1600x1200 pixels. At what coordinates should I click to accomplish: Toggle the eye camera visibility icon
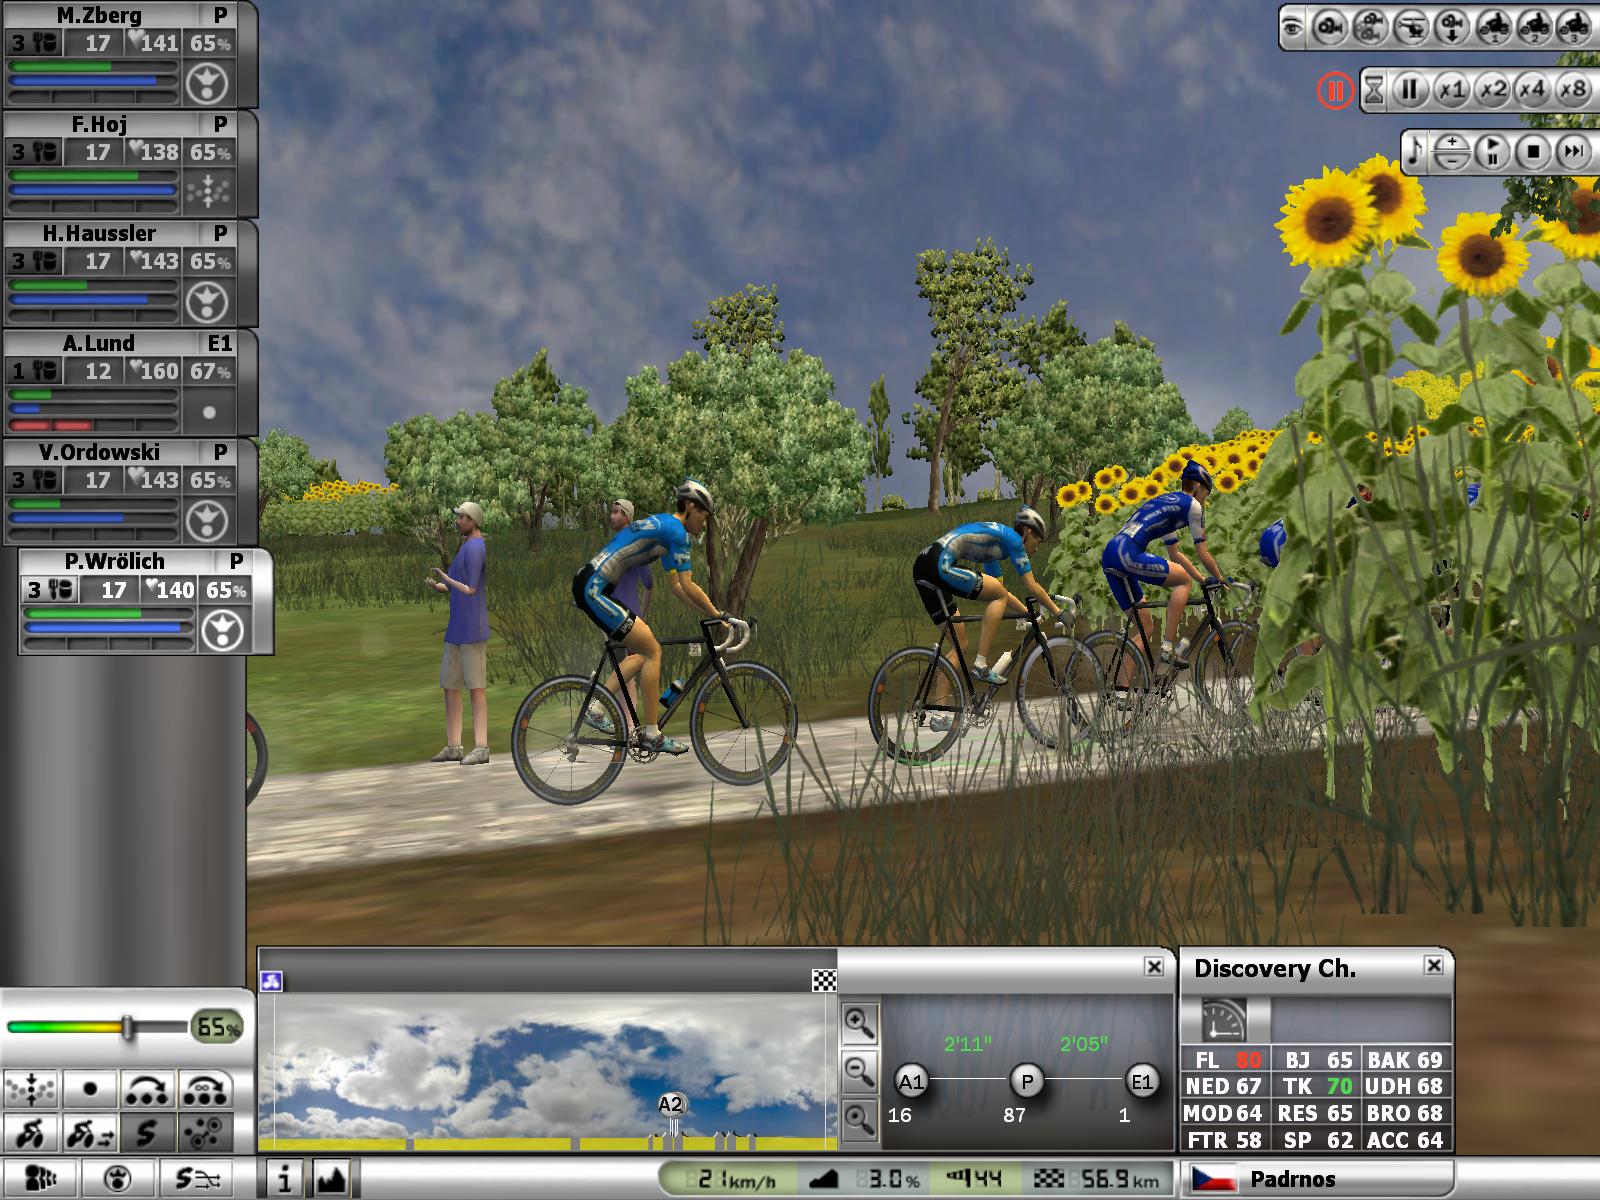pos(1293,28)
